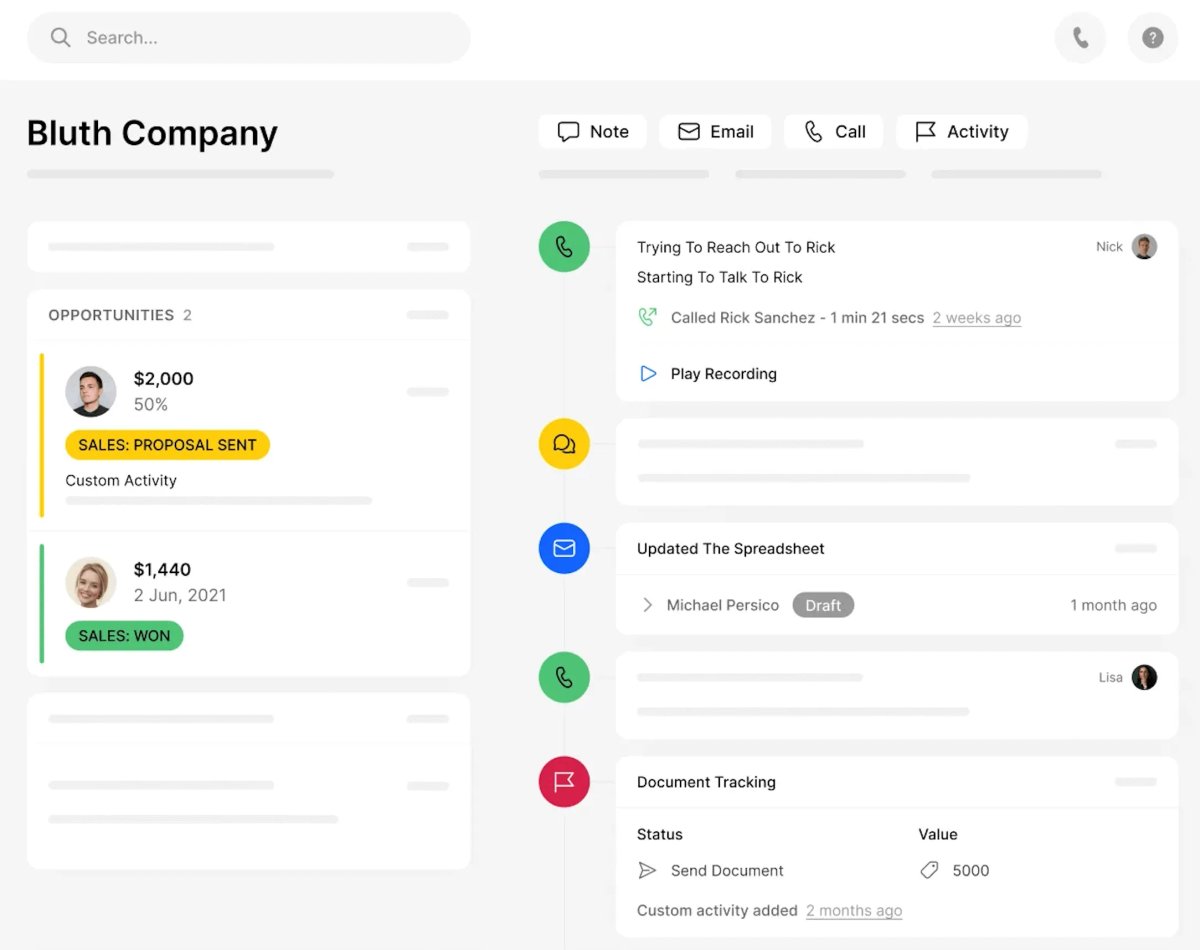
Task: Click the yellow chat timeline icon
Action: tap(564, 444)
